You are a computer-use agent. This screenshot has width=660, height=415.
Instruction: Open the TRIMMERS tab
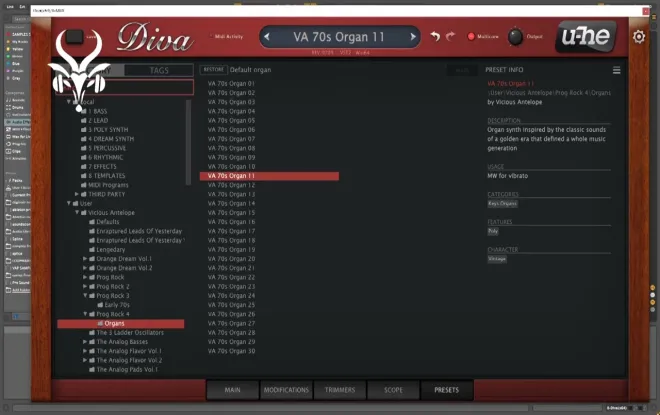(340, 390)
